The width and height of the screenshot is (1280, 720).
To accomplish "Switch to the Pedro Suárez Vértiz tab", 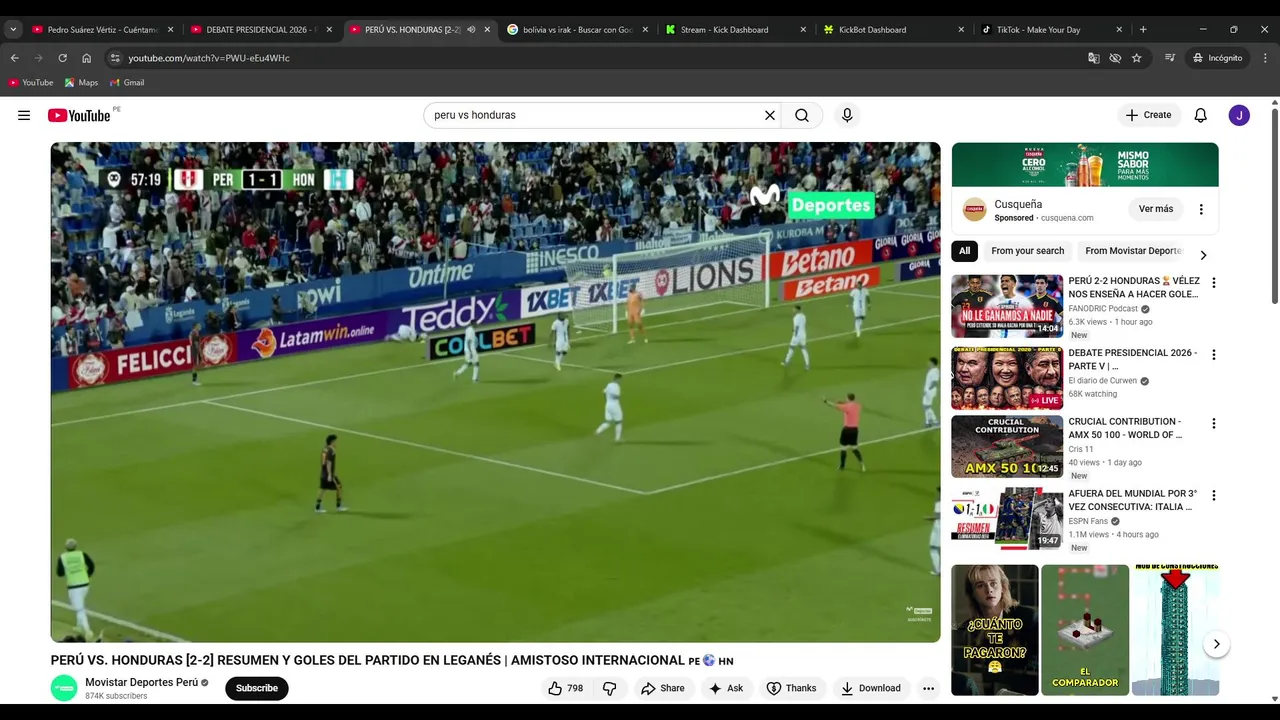I will [103, 30].
